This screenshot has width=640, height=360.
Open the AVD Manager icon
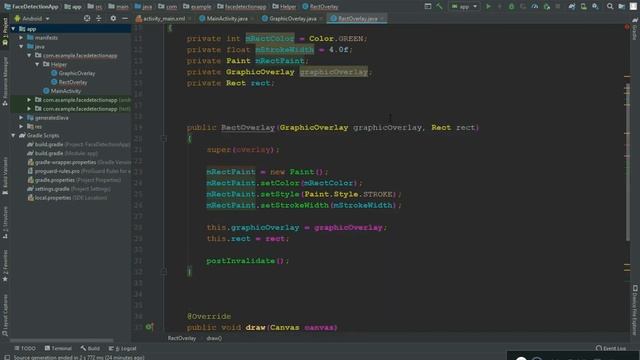click(x=584, y=7)
